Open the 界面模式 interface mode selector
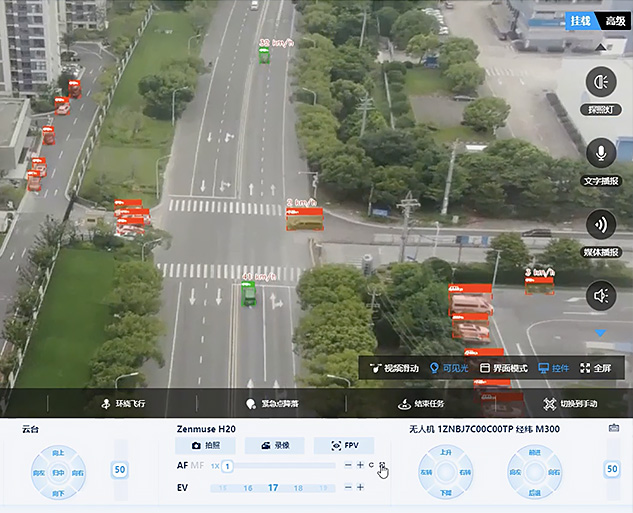 (503, 368)
